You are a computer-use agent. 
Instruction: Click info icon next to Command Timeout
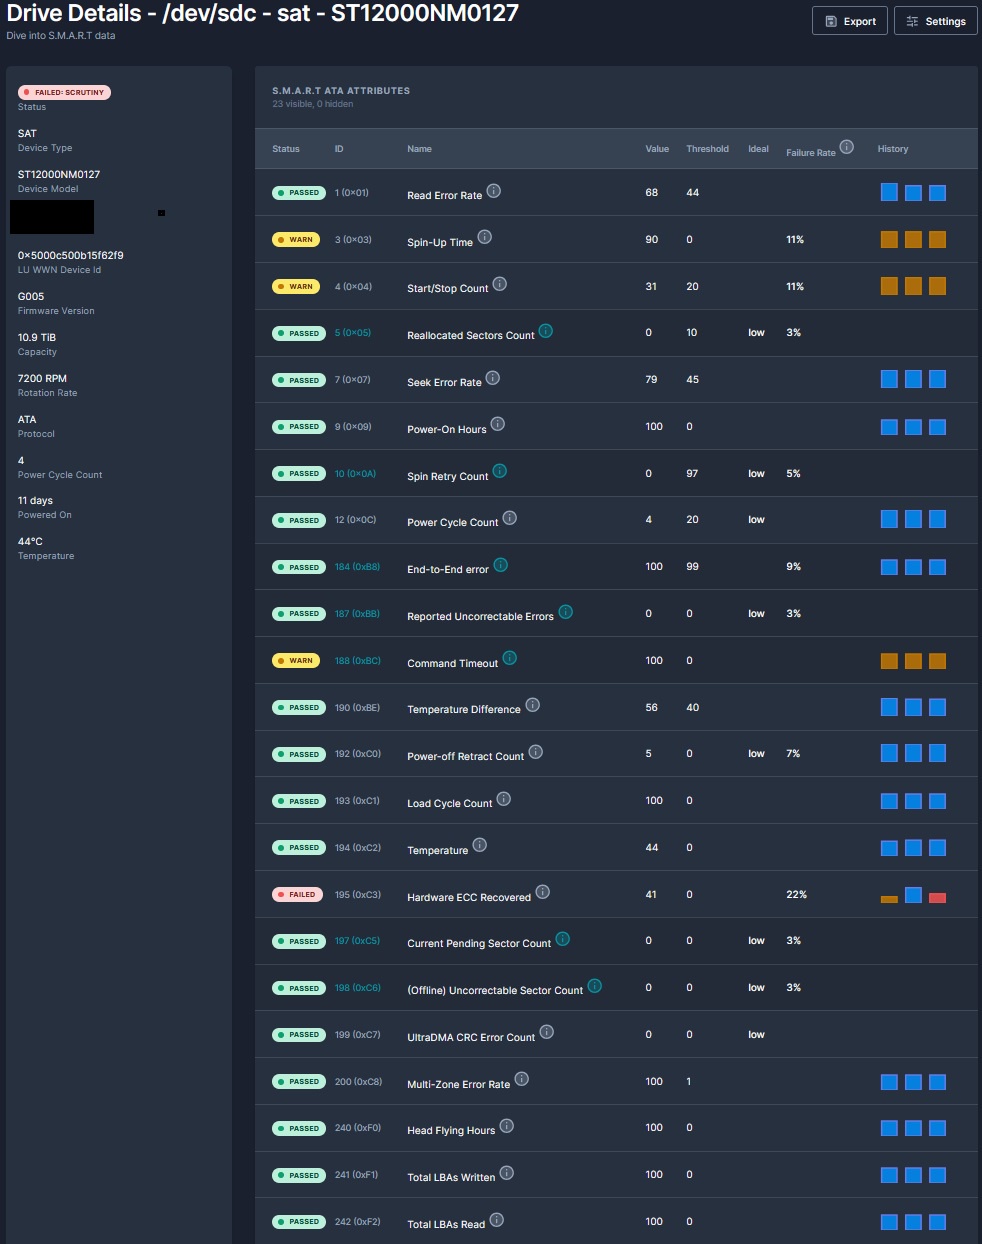509,658
